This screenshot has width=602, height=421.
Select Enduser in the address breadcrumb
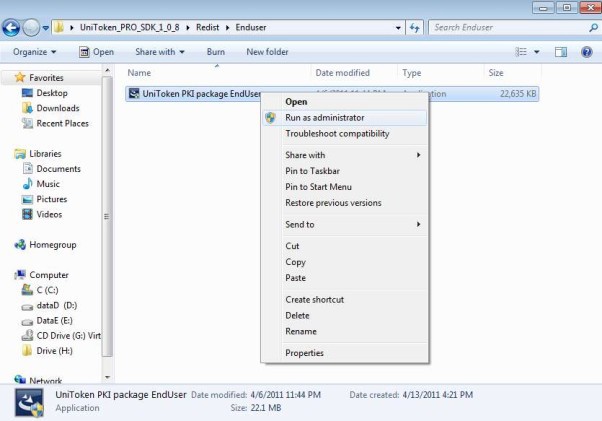tap(251, 27)
